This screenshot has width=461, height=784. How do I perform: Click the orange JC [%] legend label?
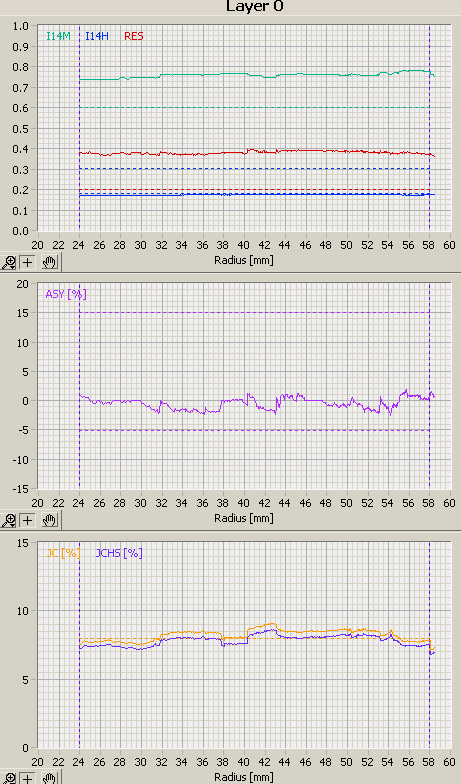point(63,553)
